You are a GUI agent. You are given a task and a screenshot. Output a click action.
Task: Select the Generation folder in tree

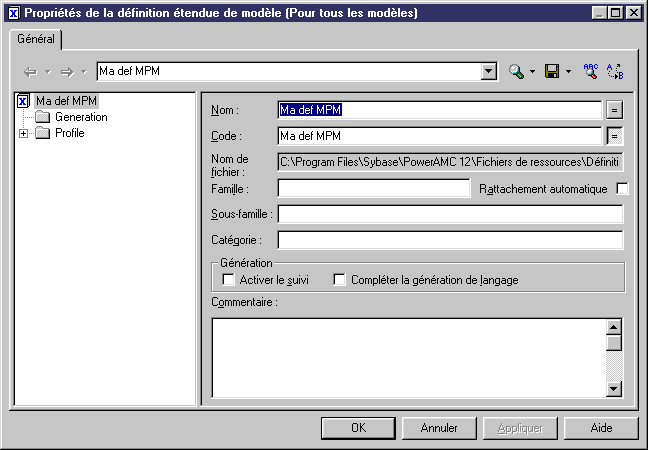(80, 117)
